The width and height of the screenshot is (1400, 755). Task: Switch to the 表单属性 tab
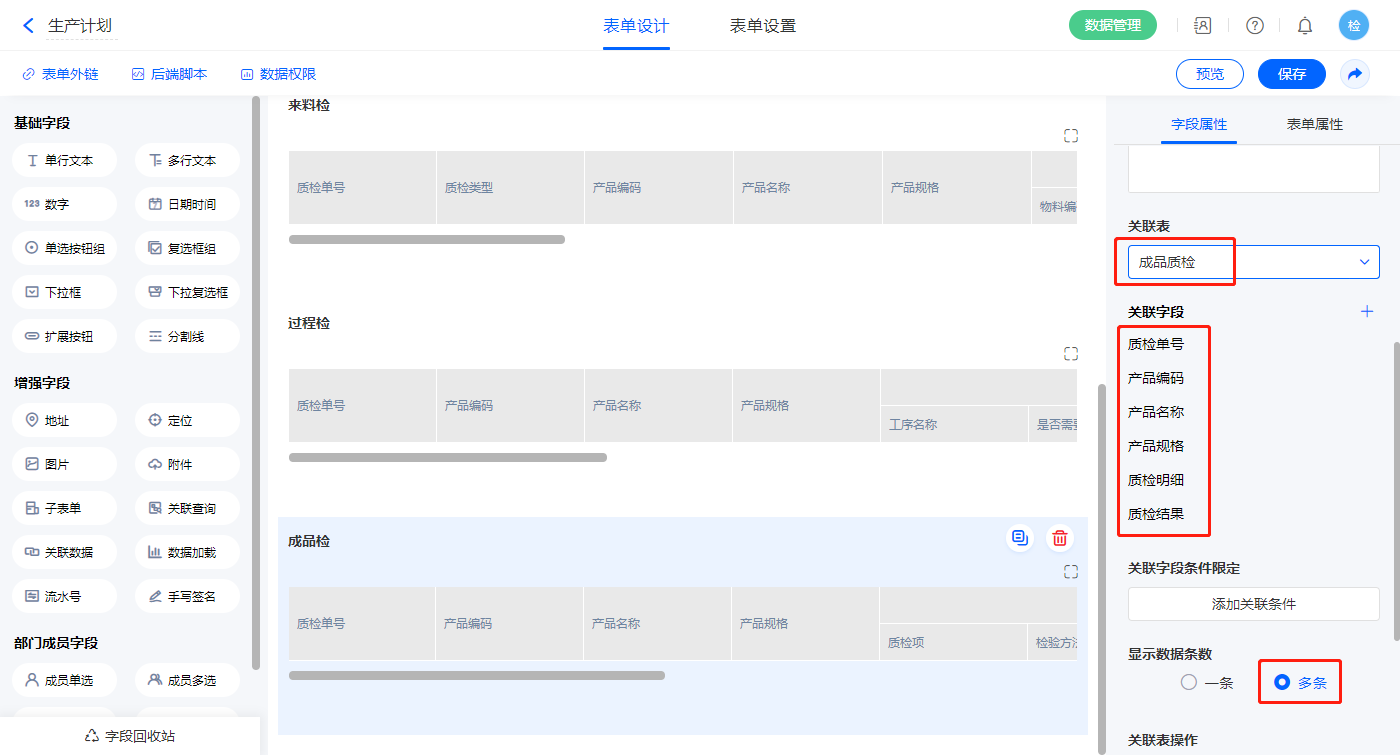click(1314, 125)
